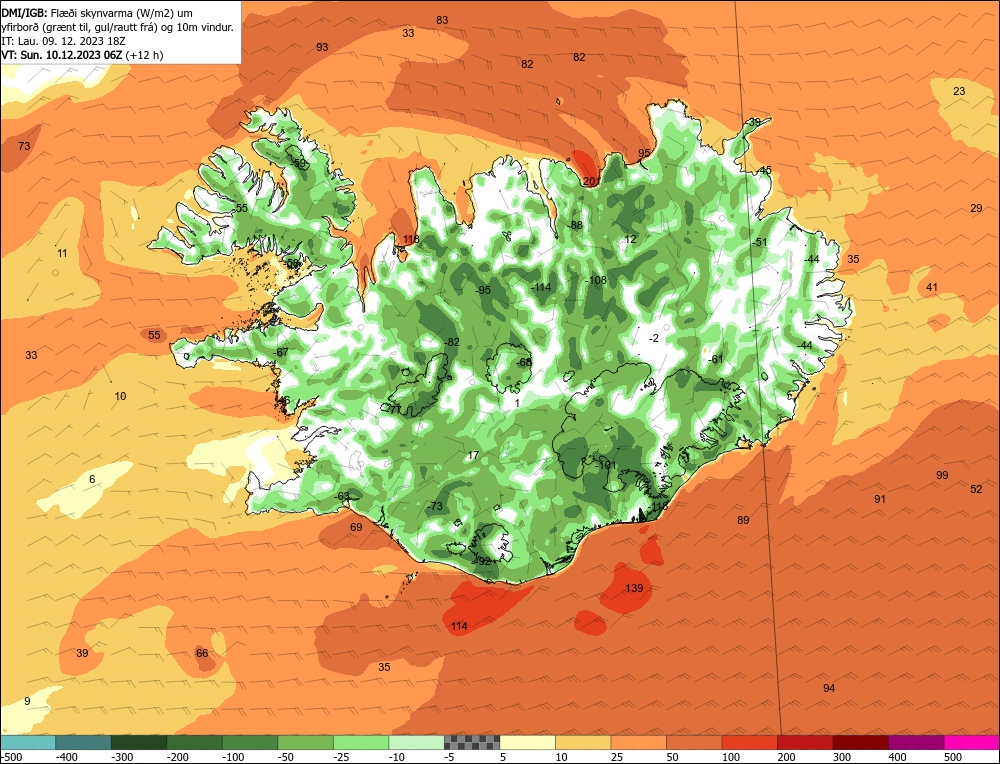Click the '-51' value in northeast Iceland
1000x764 pixels.
point(760,242)
